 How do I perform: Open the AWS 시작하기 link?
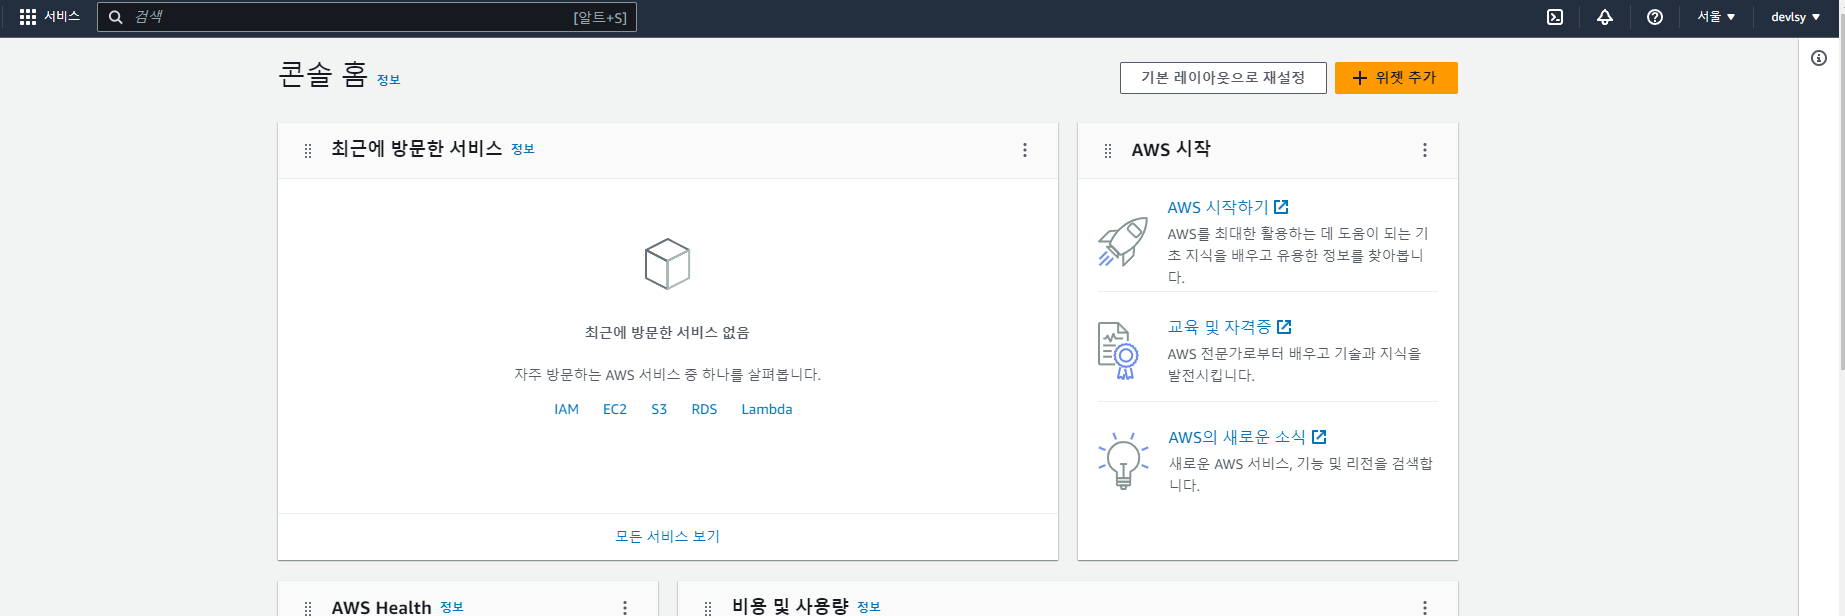pyautogui.click(x=1218, y=207)
